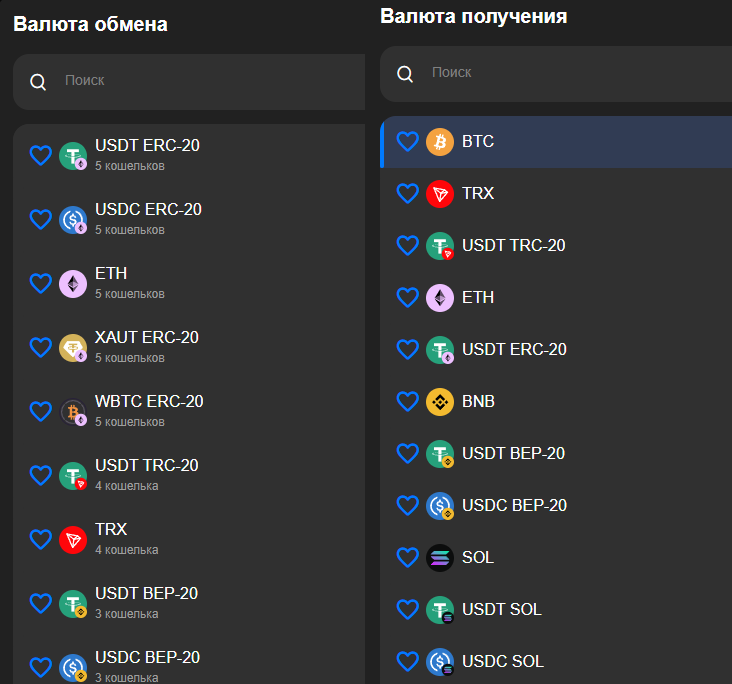Click USDC ERC-20 coin icon
732x684 pixels.
(x=73, y=220)
